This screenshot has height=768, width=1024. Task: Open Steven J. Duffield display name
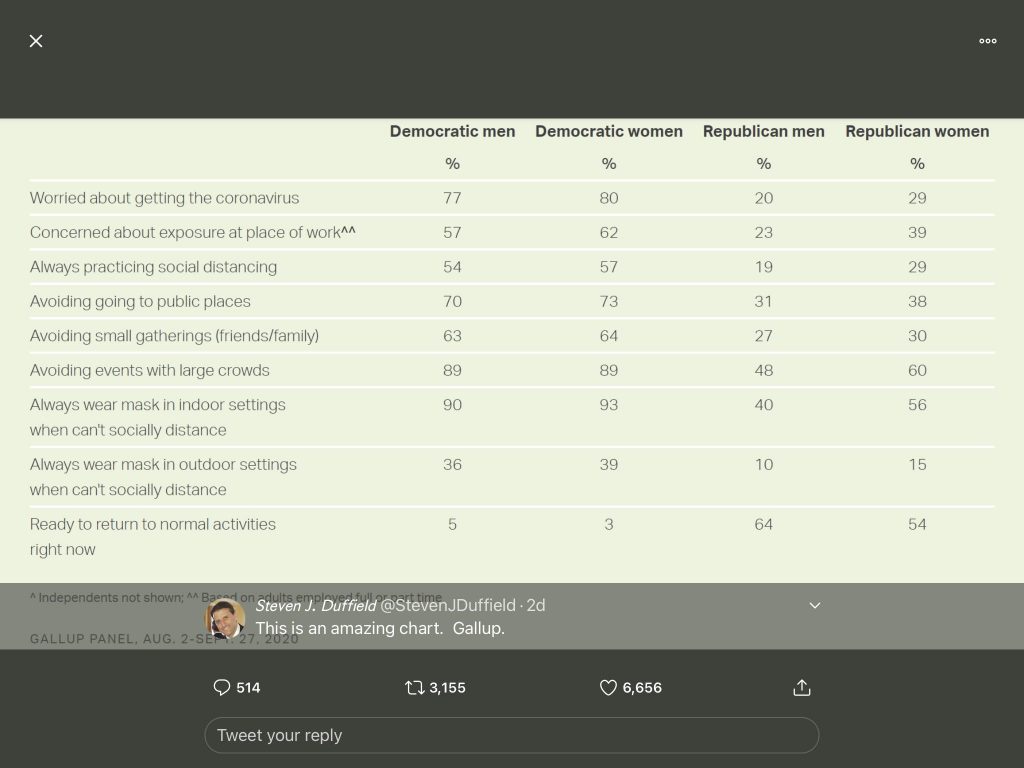tap(315, 605)
